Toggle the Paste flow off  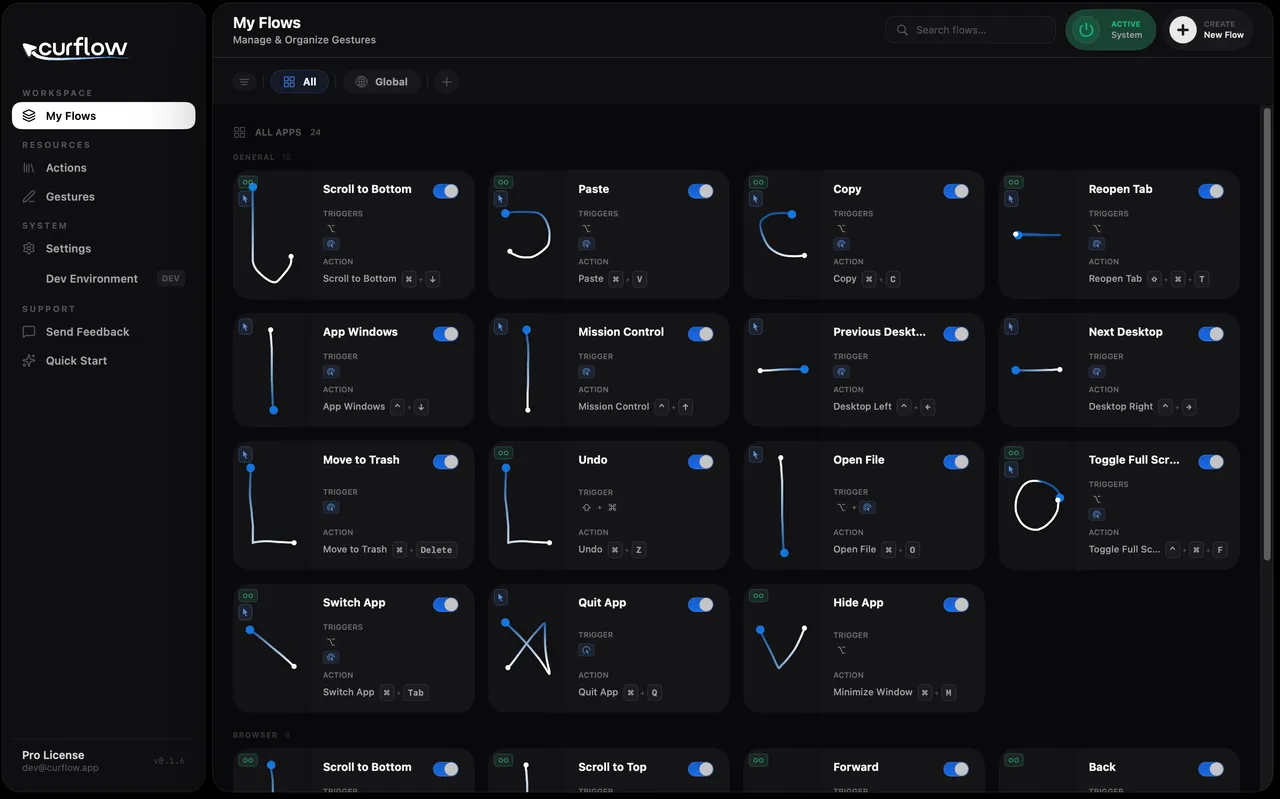pyautogui.click(x=701, y=191)
